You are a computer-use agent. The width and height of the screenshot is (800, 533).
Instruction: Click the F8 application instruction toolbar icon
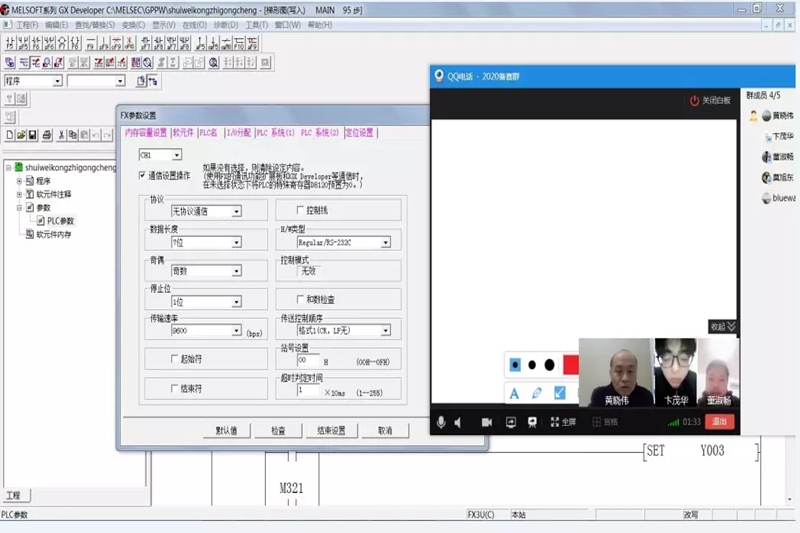[x=75, y=43]
